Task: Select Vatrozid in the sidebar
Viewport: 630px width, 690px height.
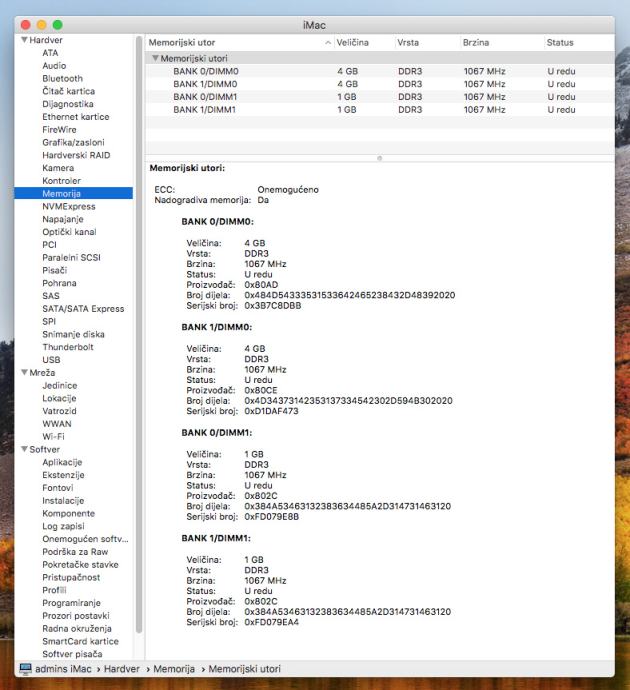Action: point(59,411)
